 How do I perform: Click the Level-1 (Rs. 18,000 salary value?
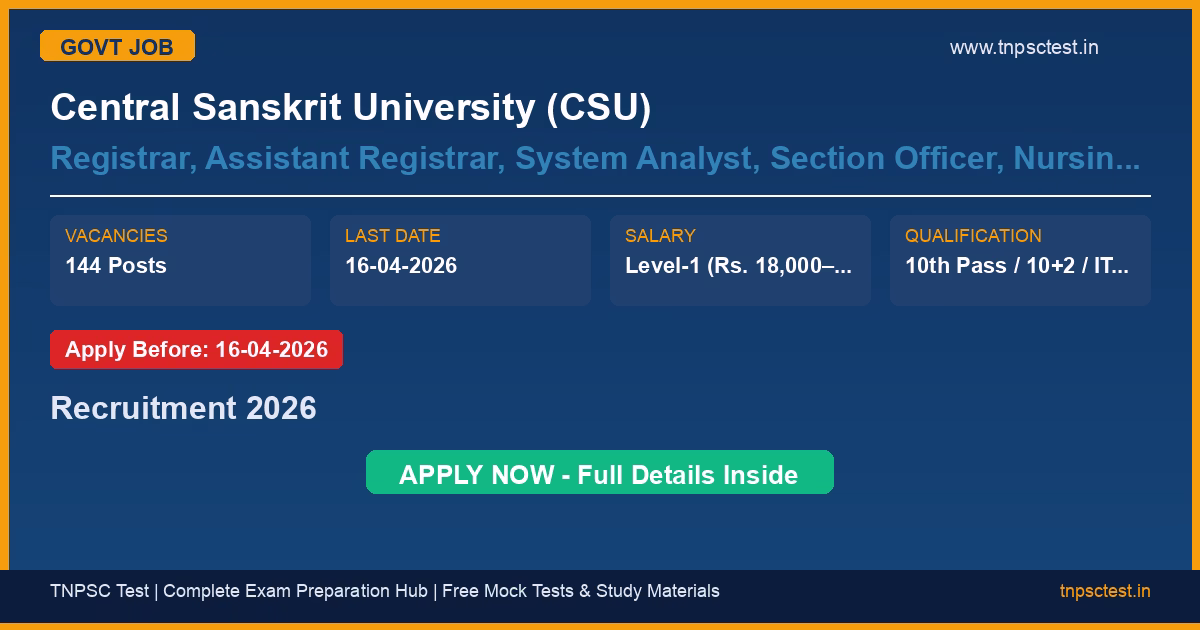[x=738, y=266]
